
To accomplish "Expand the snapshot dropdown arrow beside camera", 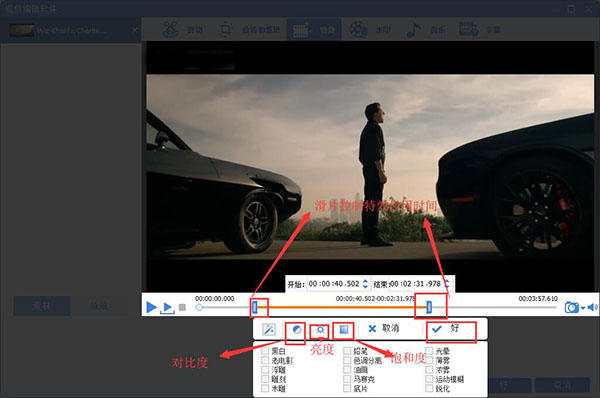I will pyautogui.click(x=583, y=308).
